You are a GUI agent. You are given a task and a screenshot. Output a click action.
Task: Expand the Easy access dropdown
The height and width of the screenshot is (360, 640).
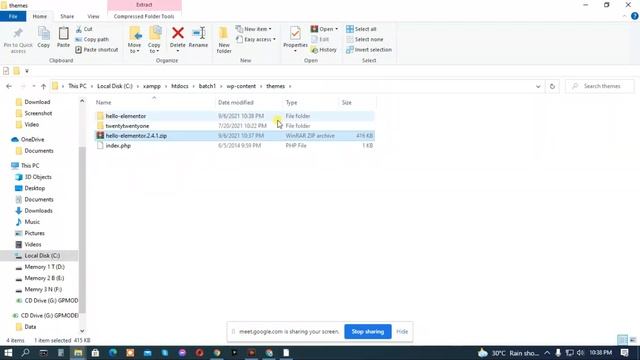coord(256,39)
